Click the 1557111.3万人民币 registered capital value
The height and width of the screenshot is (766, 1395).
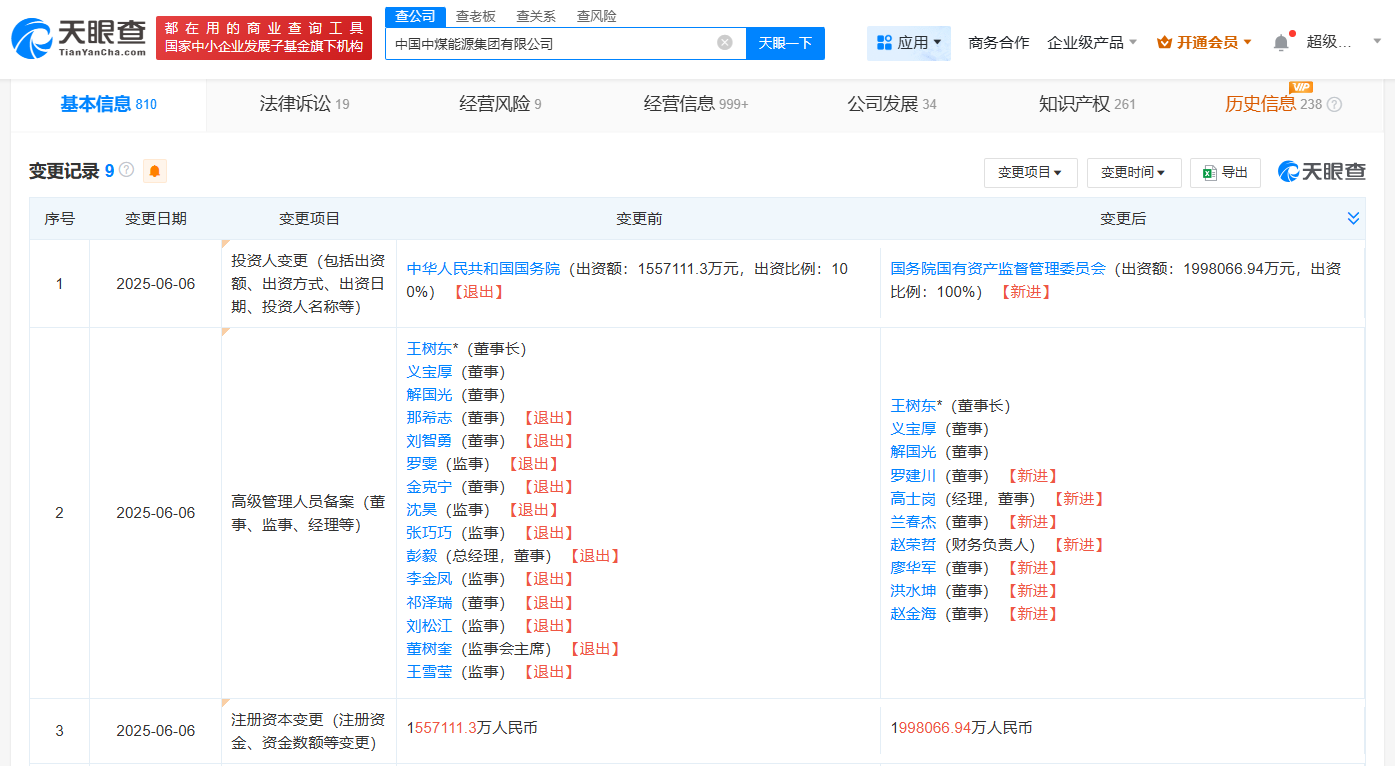tap(472, 728)
